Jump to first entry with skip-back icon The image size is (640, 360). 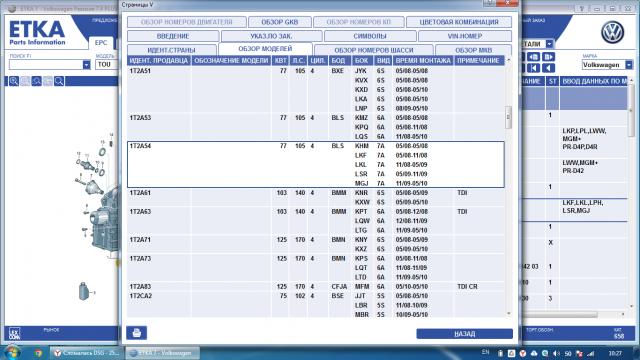533,68
